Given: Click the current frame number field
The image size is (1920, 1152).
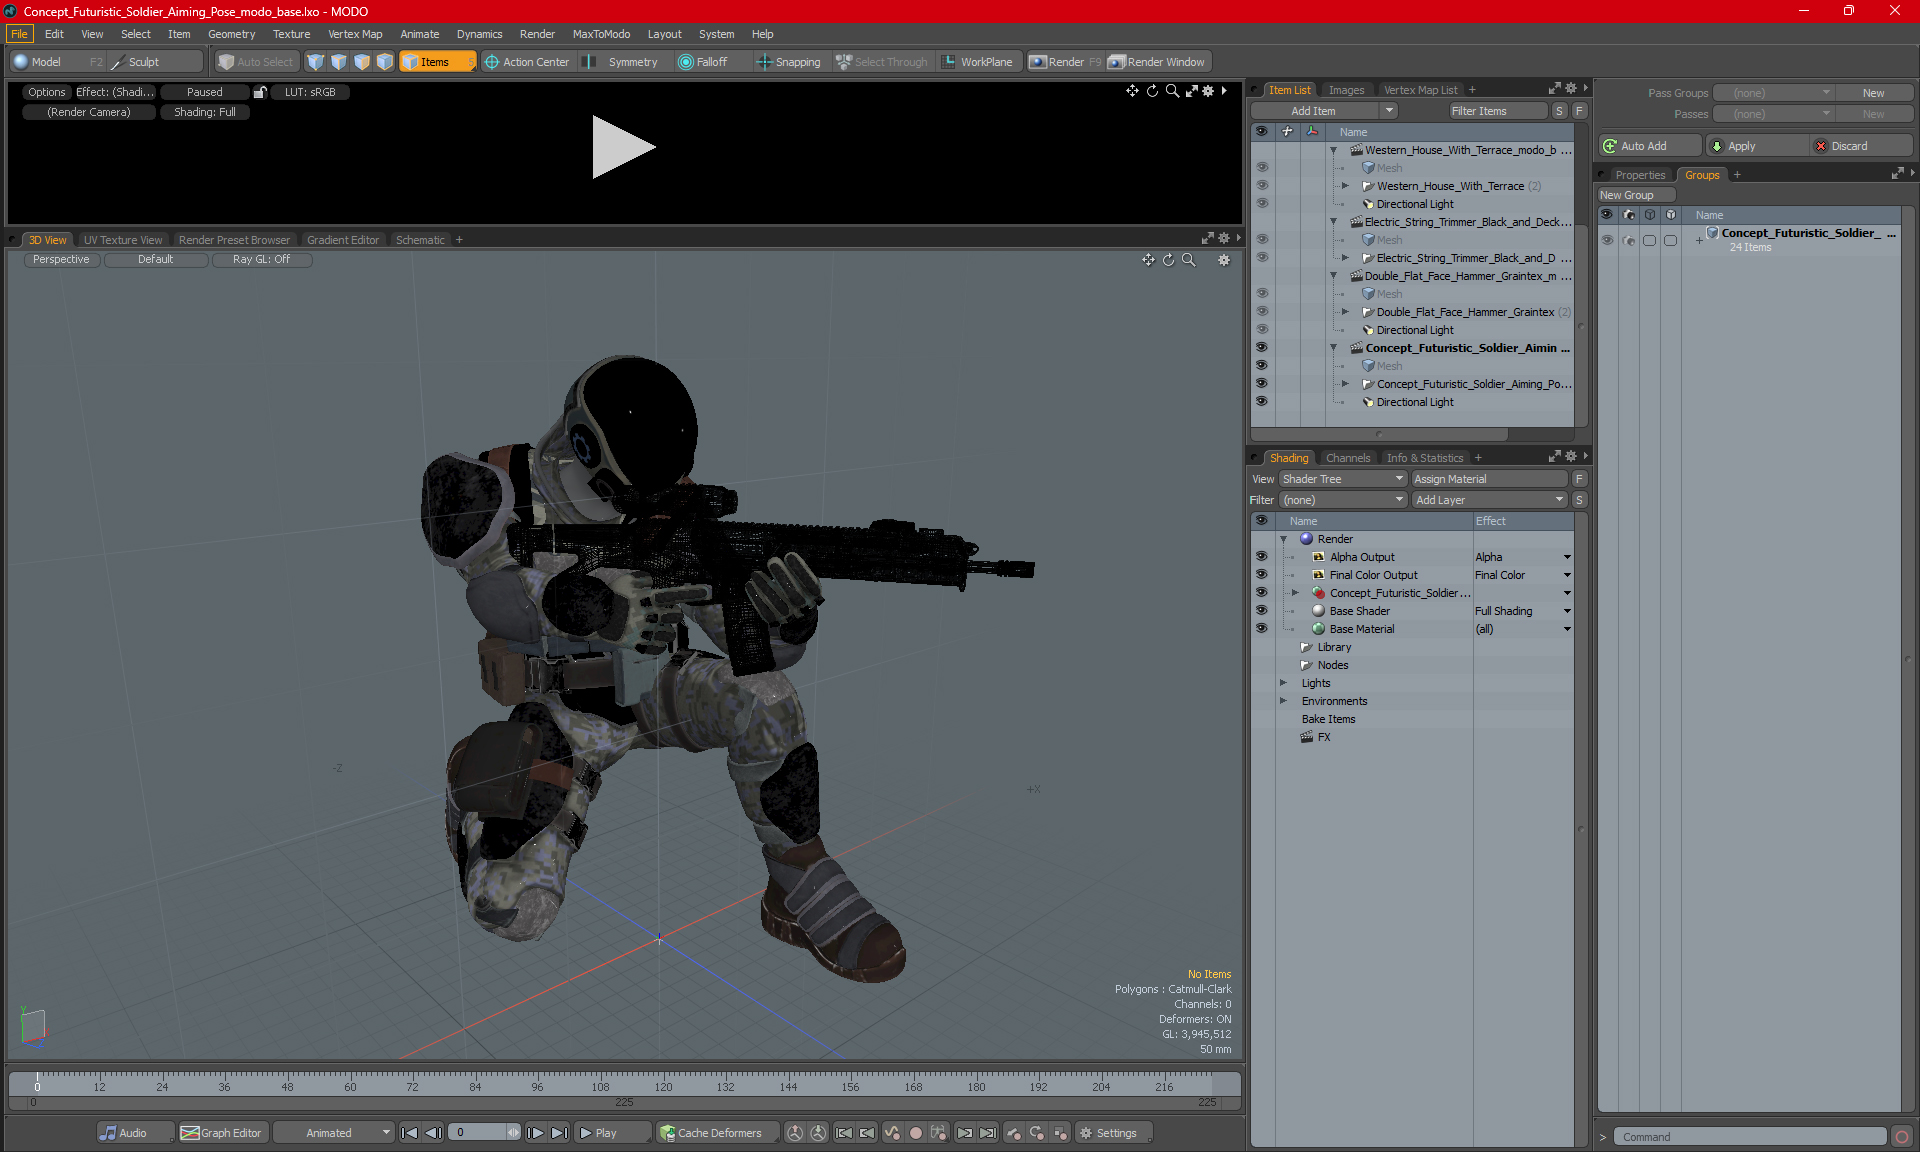Looking at the screenshot, I should pyautogui.click(x=478, y=1133).
